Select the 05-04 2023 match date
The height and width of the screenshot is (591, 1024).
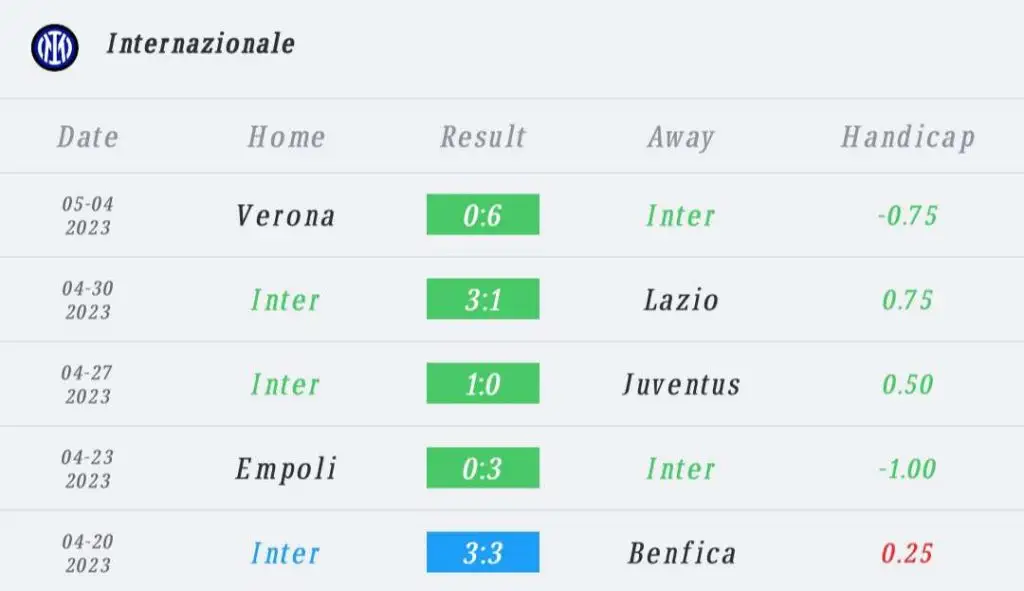click(x=88, y=216)
